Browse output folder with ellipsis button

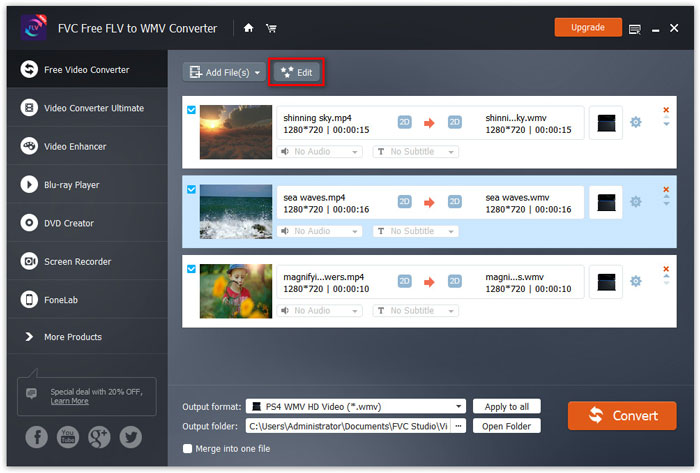pyautogui.click(x=458, y=426)
